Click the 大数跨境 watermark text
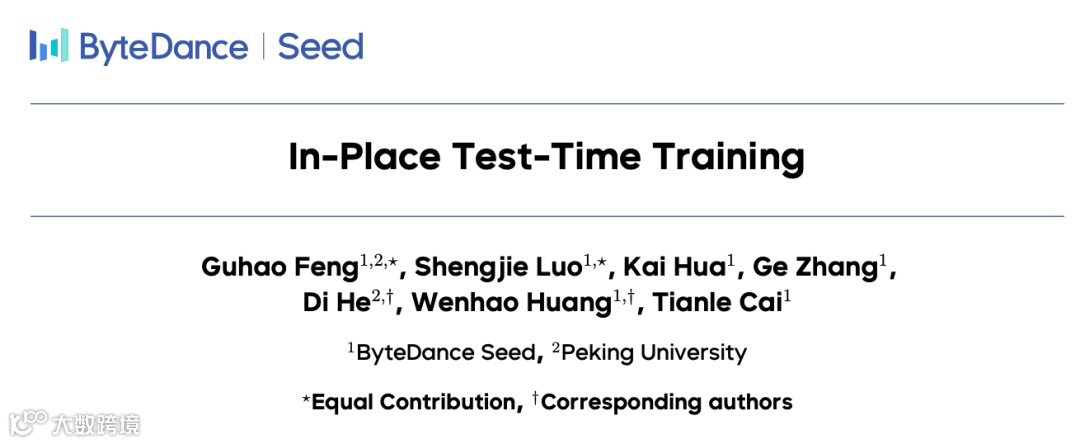1080x444 pixels. [96, 425]
